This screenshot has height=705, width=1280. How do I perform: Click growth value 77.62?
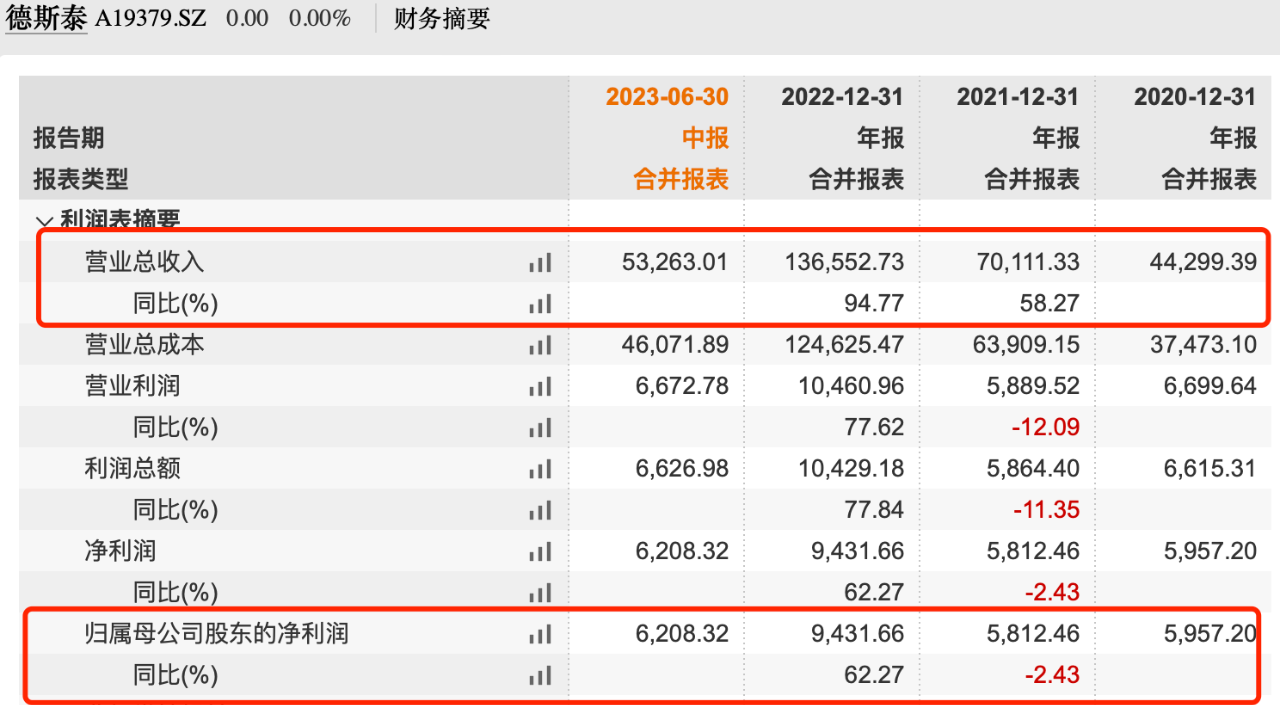coord(874,428)
